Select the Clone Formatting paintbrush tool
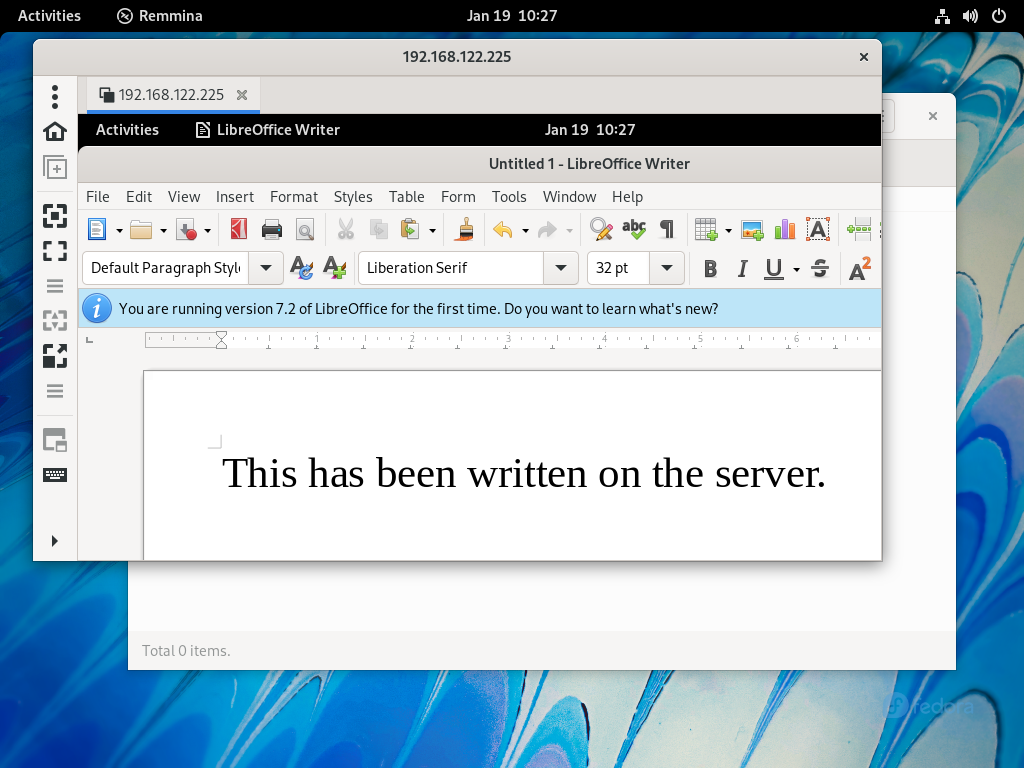This screenshot has height=768, width=1024. pos(464,229)
